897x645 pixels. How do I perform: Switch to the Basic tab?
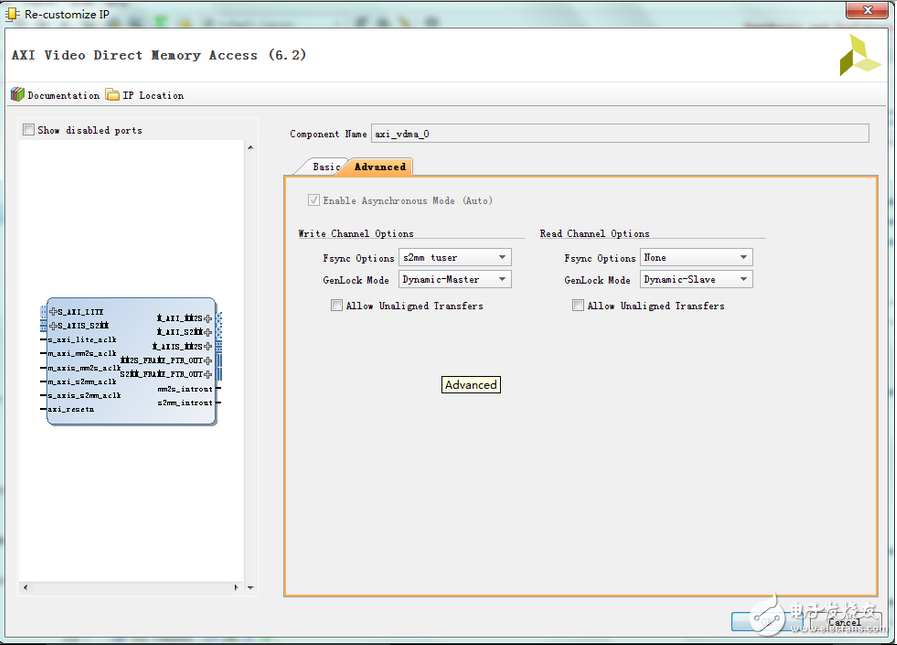[325, 167]
